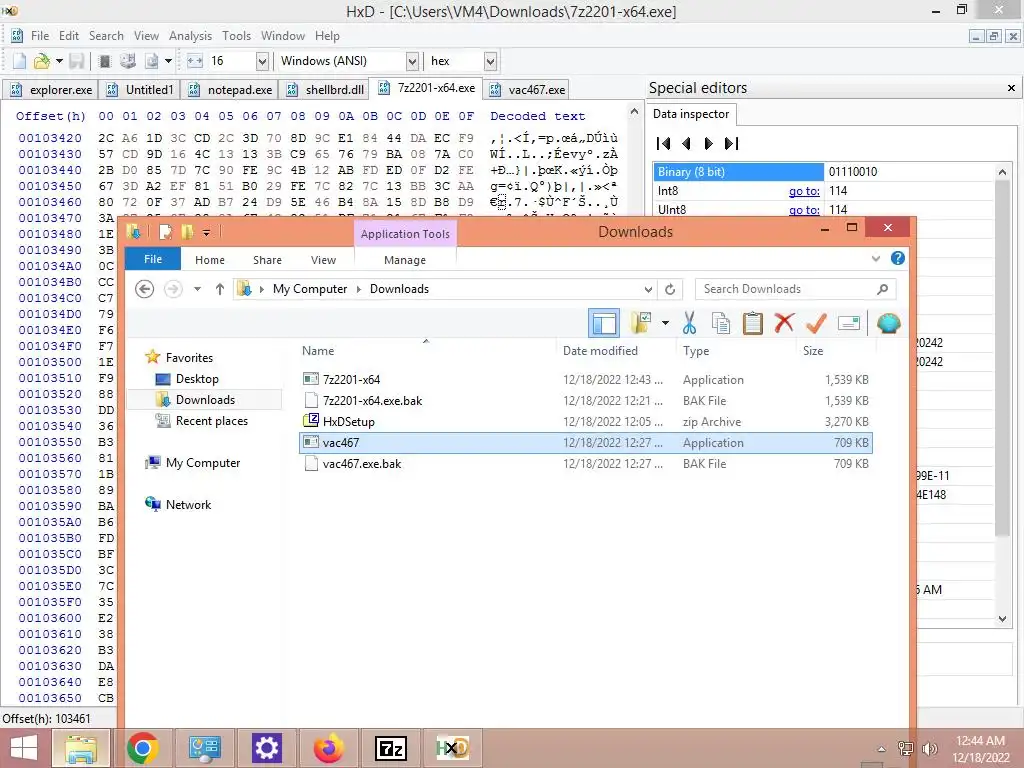The image size is (1024, 768).
Task: Click the Open RAM chip icon in HxD
Action: pyautogui.click(x=104, y=61)
